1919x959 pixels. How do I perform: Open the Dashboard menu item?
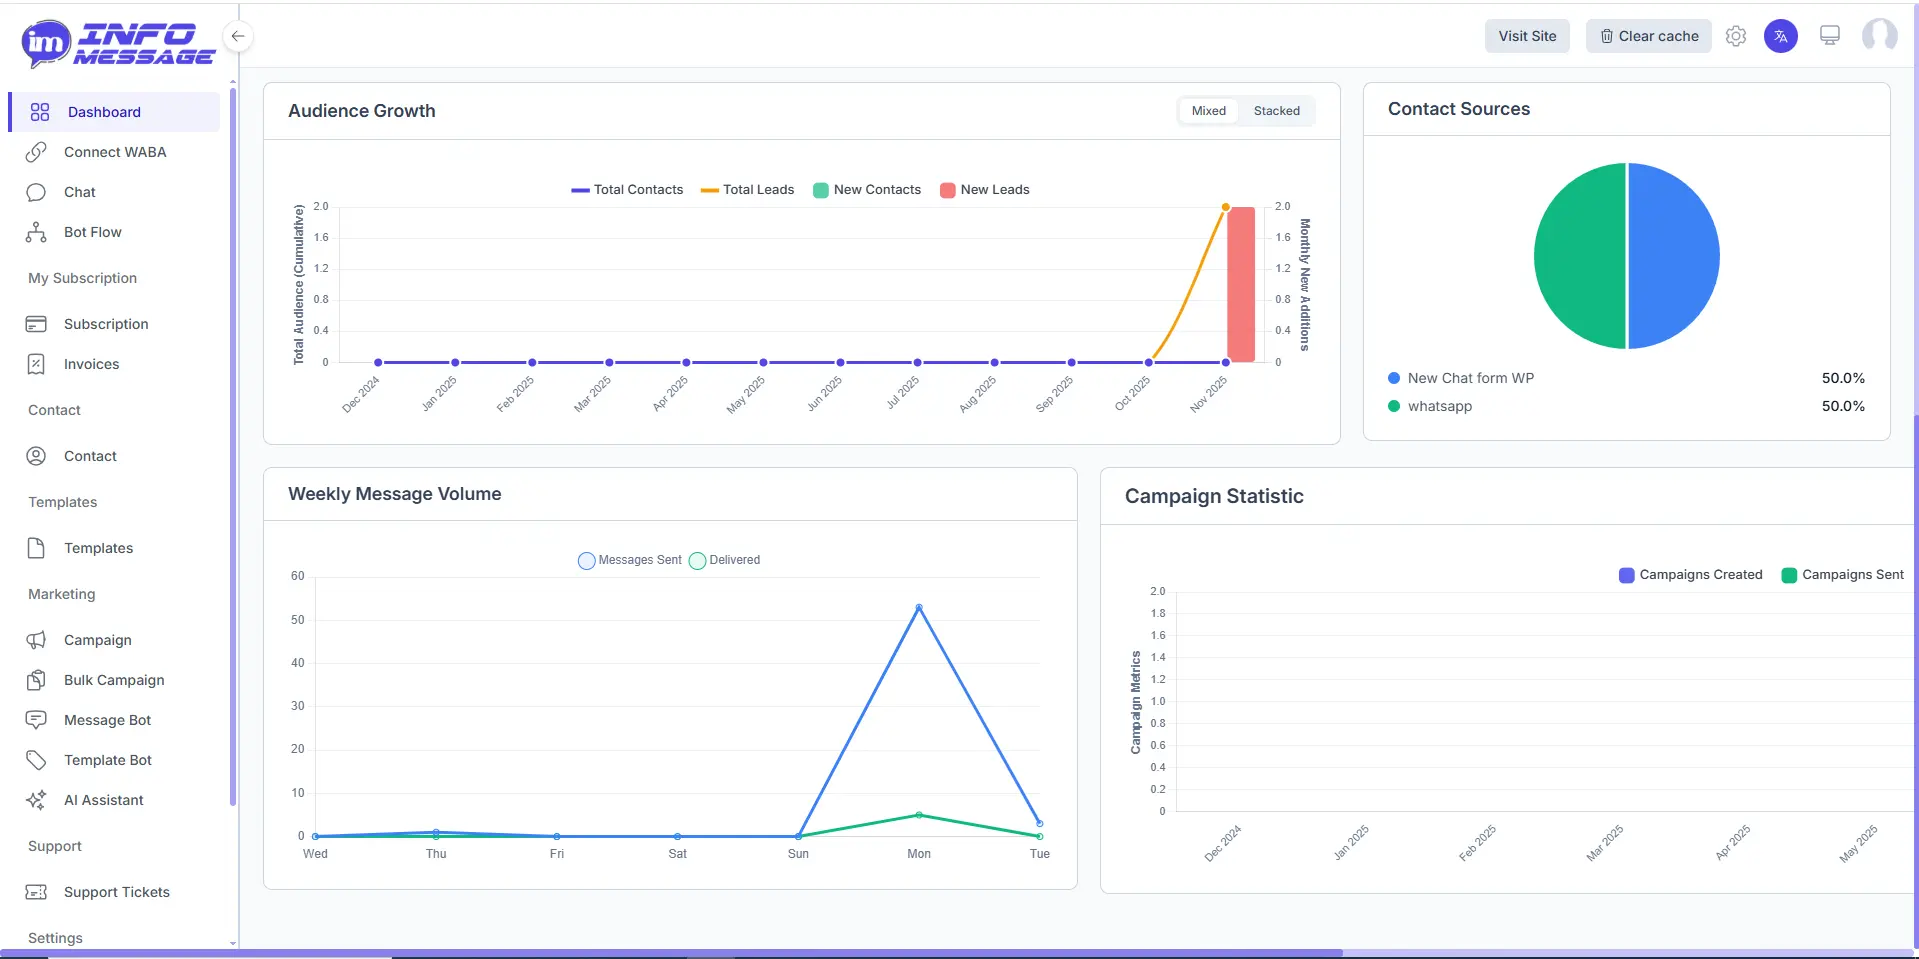coord(104,112)
